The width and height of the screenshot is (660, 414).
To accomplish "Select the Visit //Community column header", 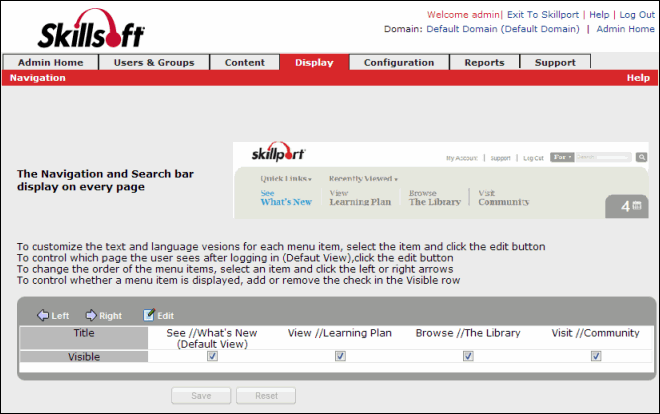I will click(x=596, y=333).
